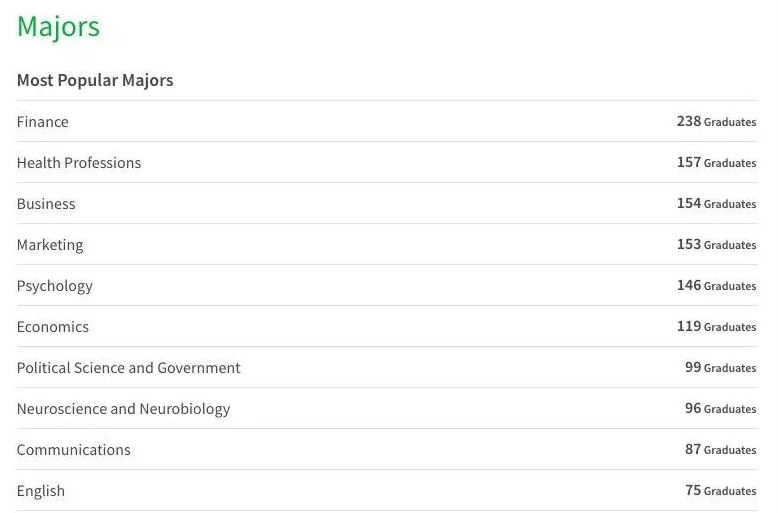Click the Finance major row

[43, 122]
